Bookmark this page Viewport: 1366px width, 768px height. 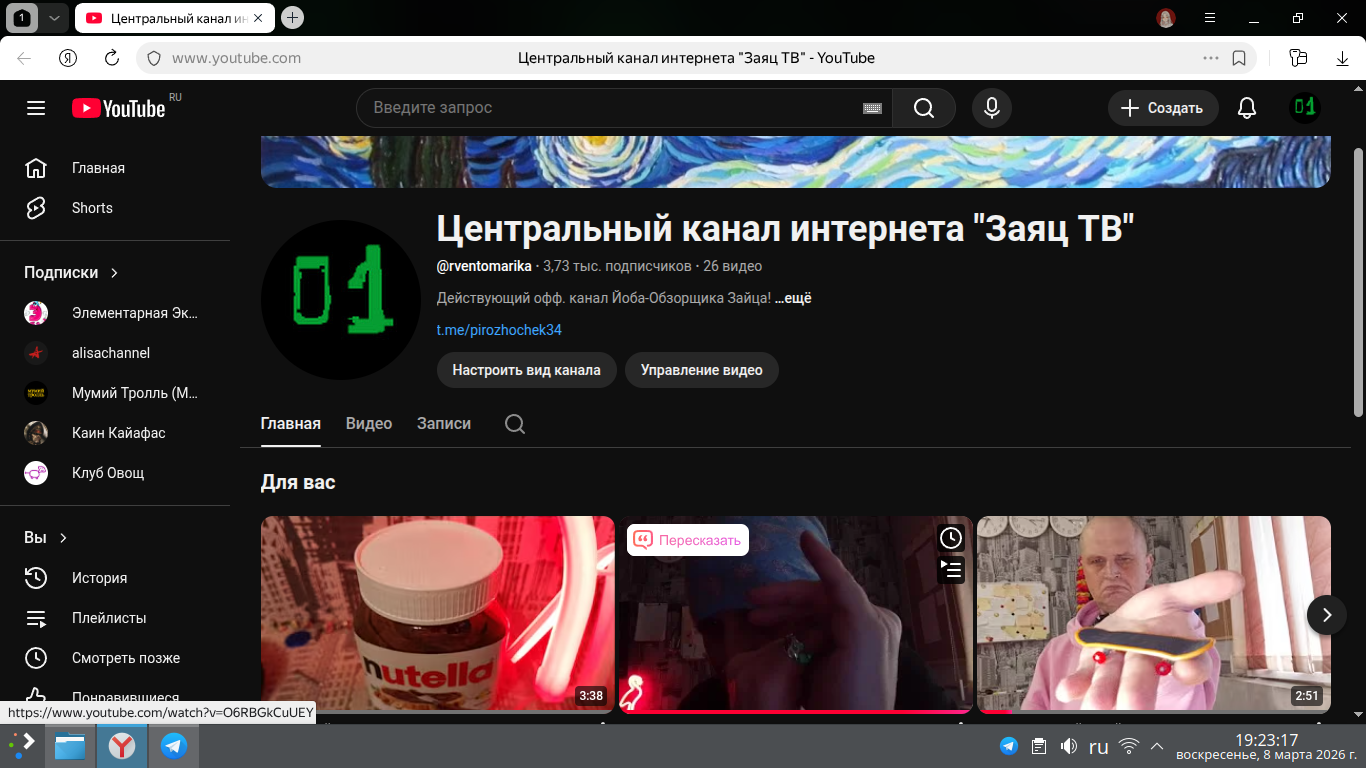pyautogui.click(x=1239, y=58)
